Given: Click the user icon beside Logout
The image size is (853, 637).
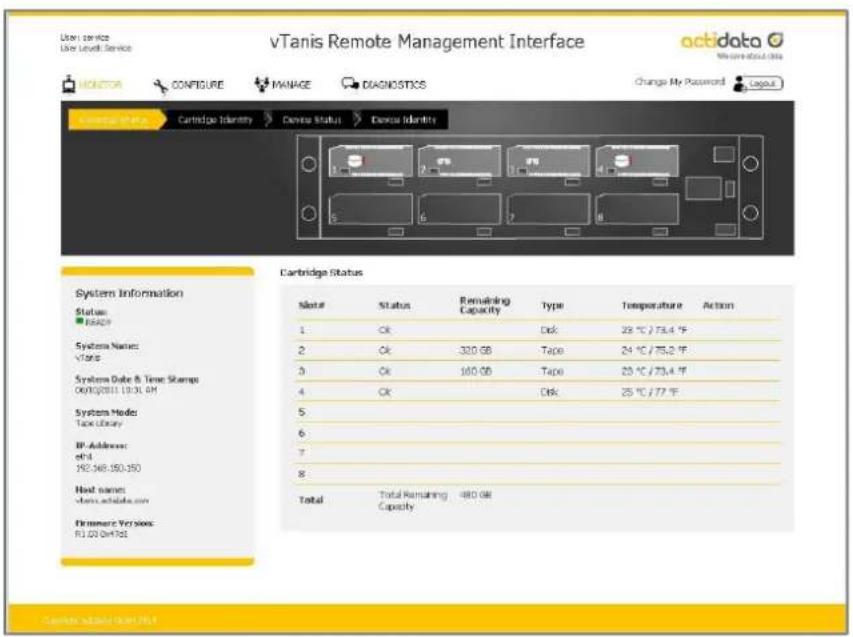Looking at the screenshot, I should (x=739, y=84).
